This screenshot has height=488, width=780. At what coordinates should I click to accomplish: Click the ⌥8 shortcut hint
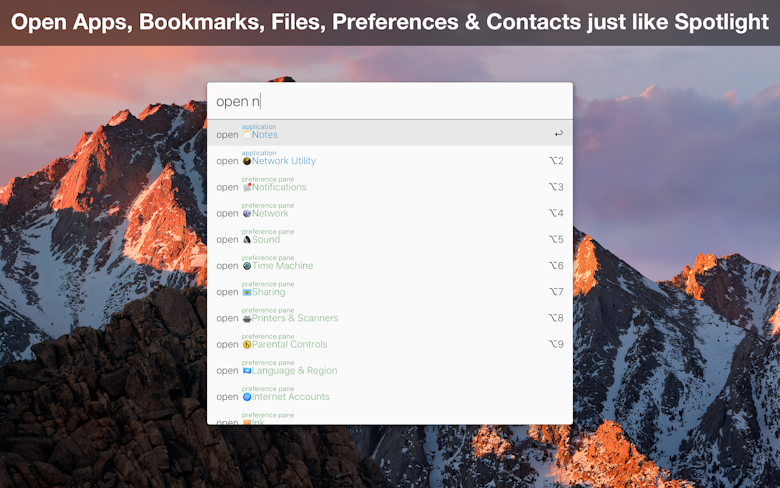click(x=556, y=318)
